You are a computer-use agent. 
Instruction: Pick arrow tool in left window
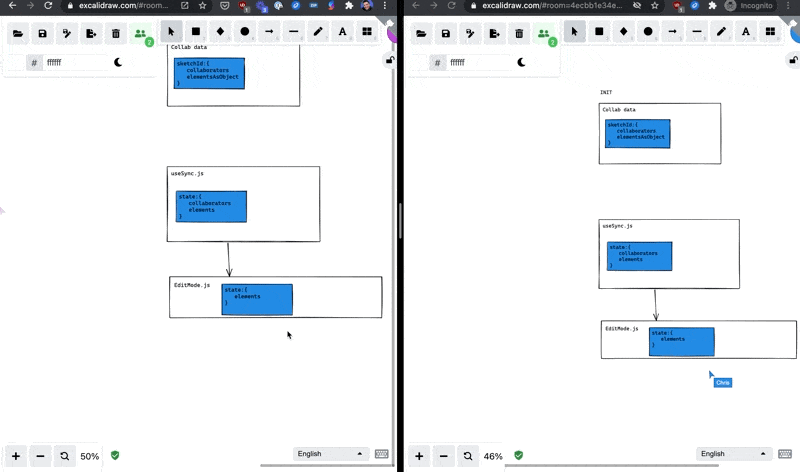pyautogui.click(x=269, y=32)
